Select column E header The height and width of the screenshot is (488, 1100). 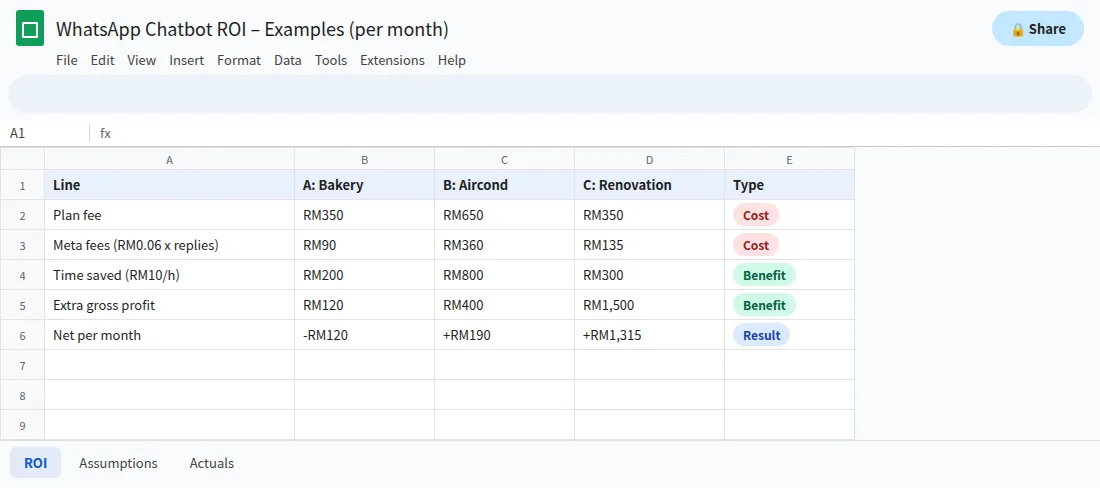789,160
